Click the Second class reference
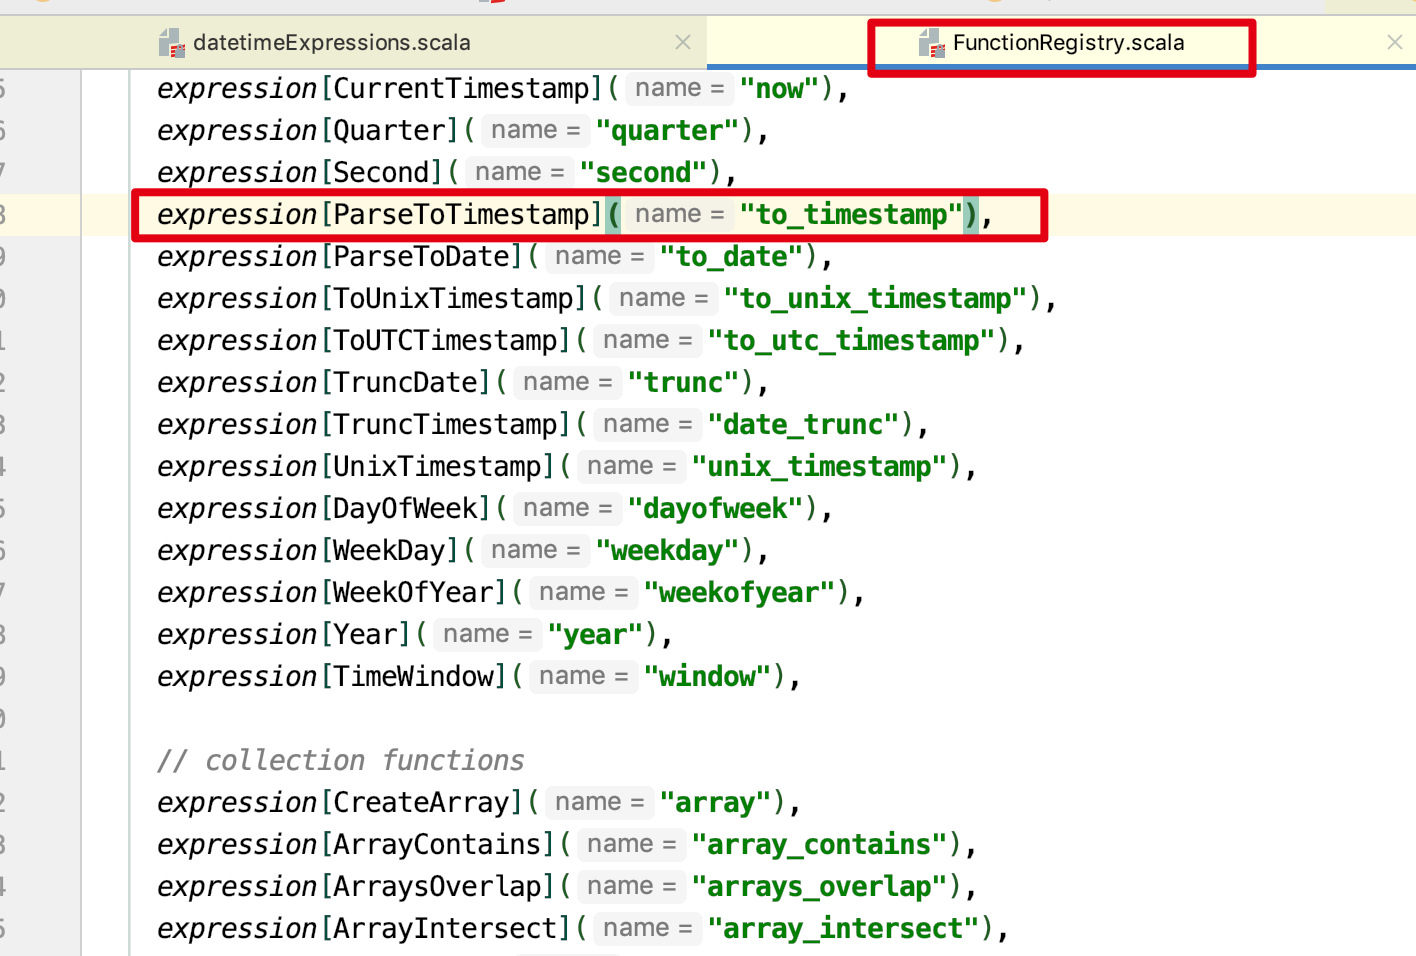Viewport: 1416px width, 956px height. pos(381,172)
